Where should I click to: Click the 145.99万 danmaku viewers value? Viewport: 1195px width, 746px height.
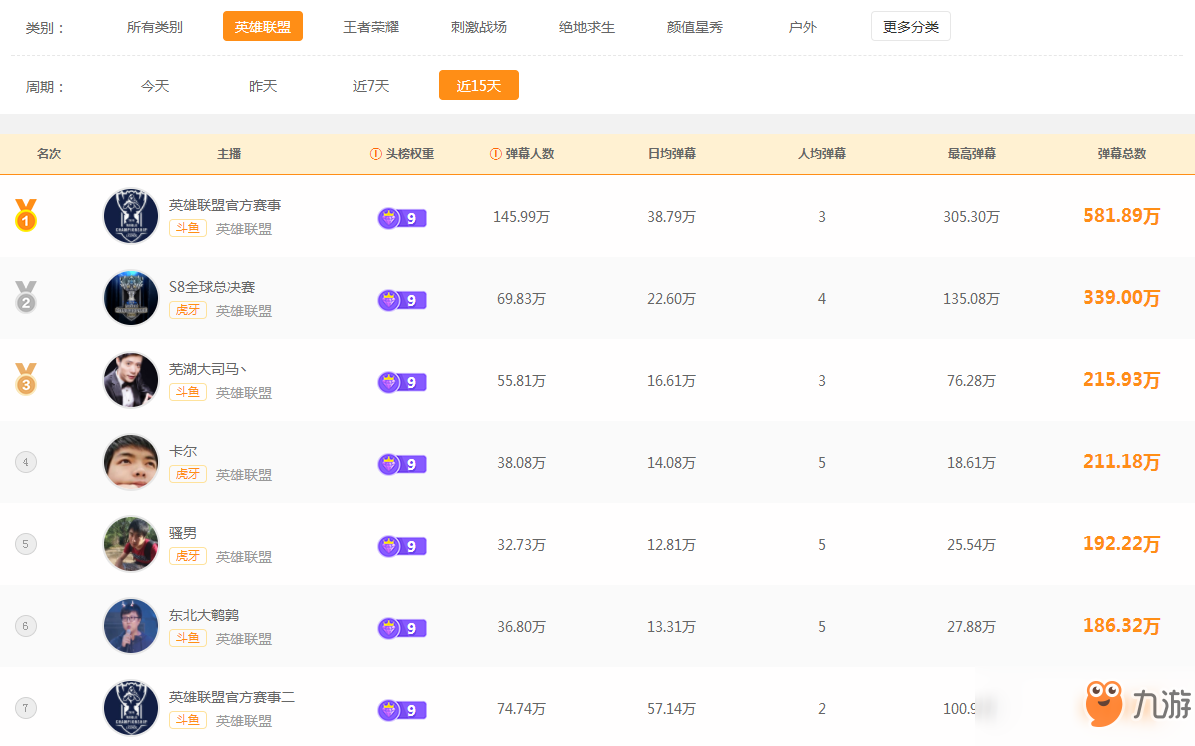coord(521,217)
